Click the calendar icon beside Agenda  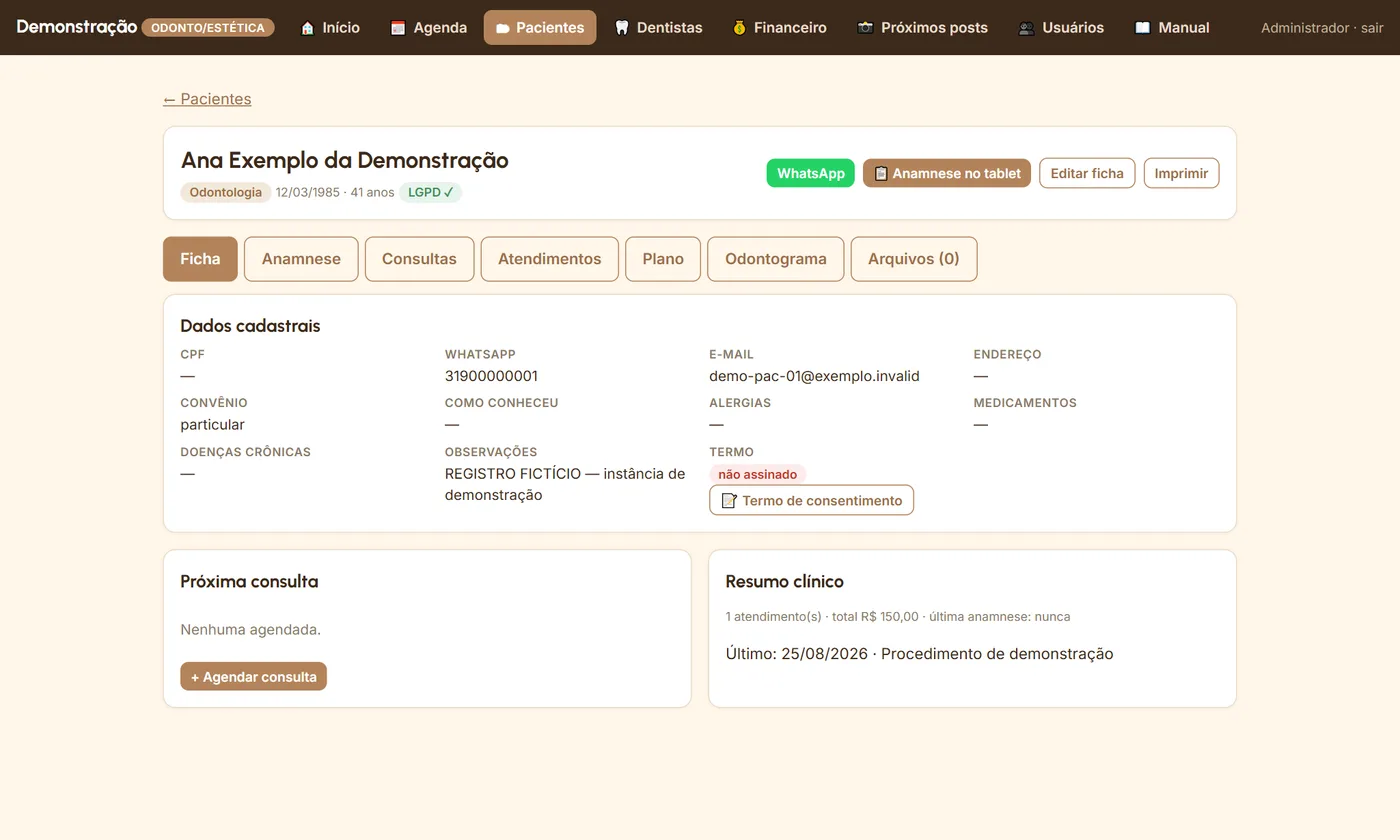point(398,28)
